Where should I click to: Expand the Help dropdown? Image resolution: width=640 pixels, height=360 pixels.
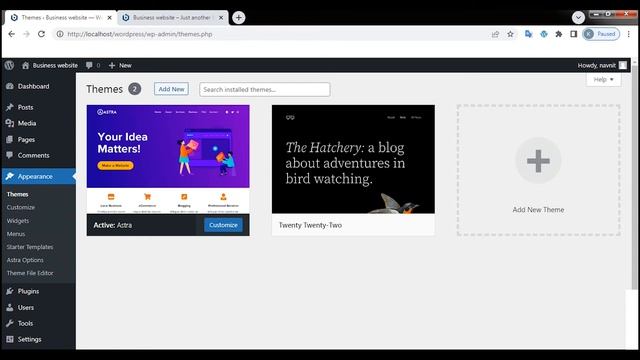coord(604,80)
